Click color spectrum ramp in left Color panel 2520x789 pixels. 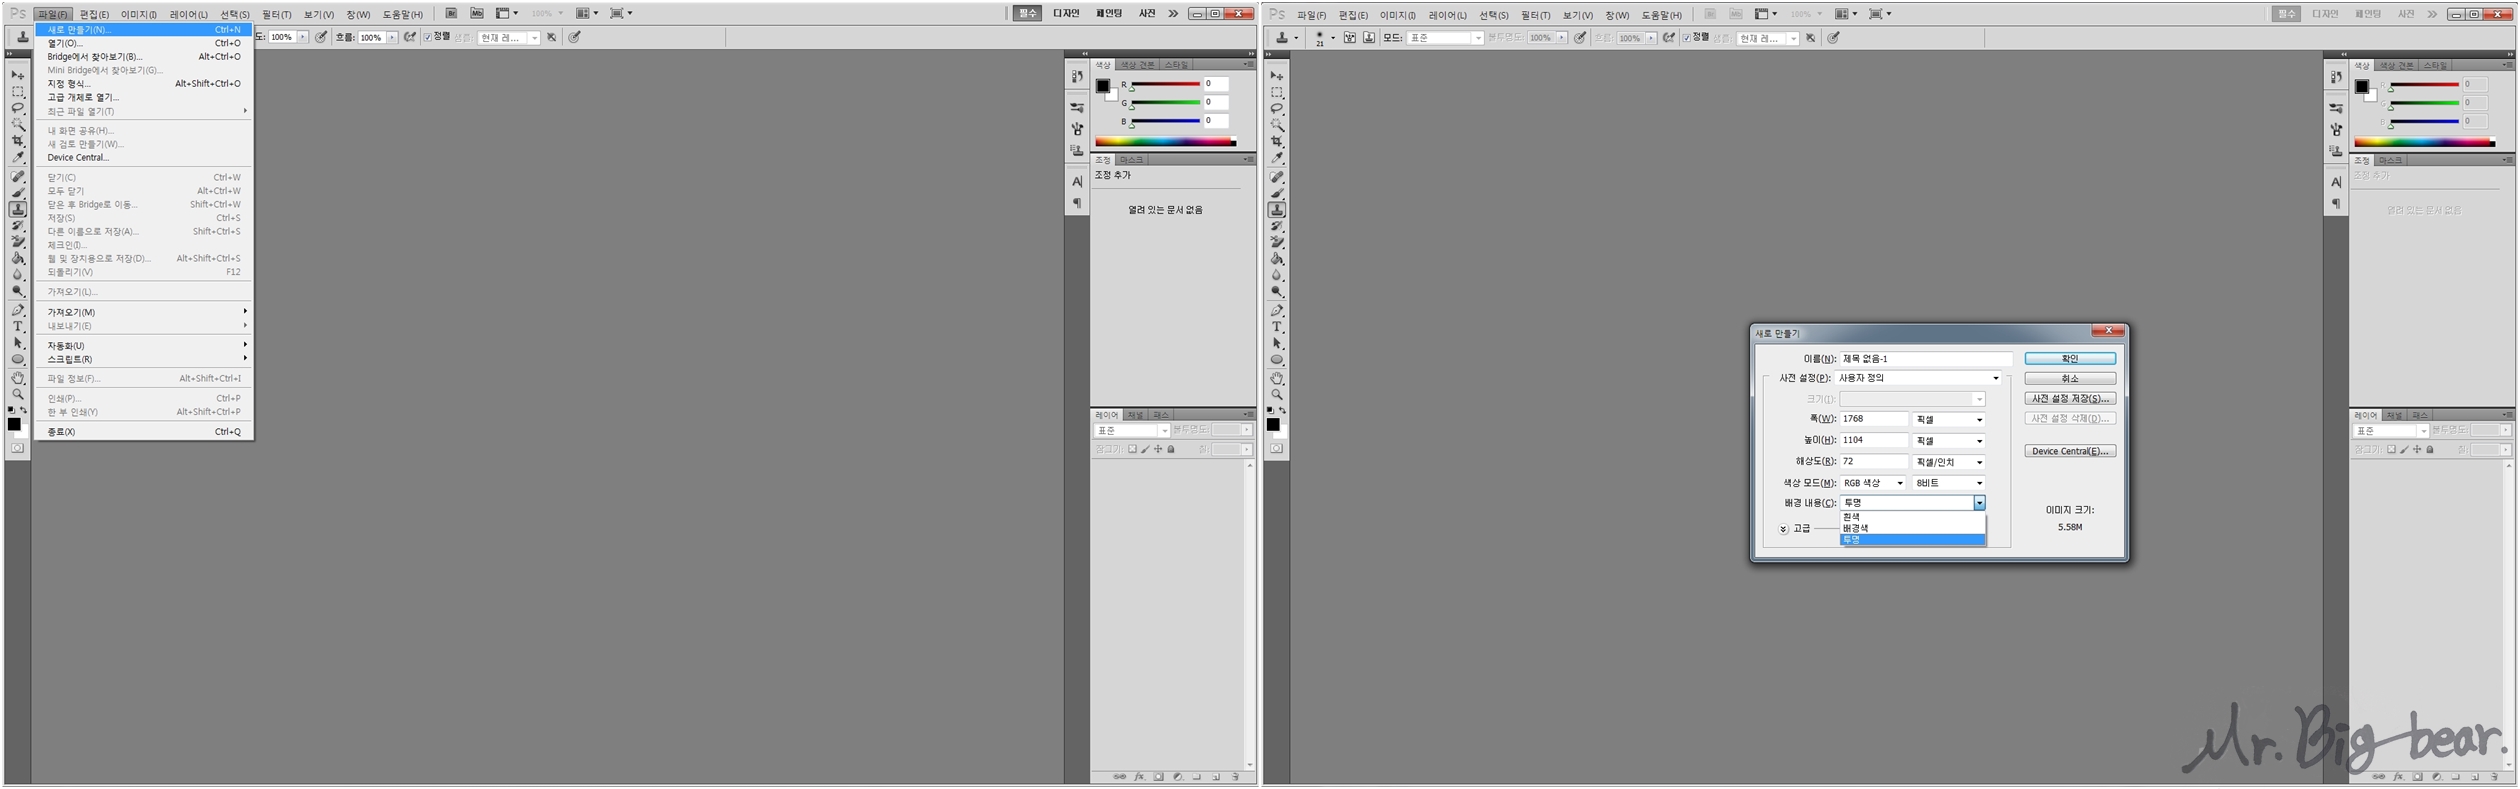[1165, 142]
